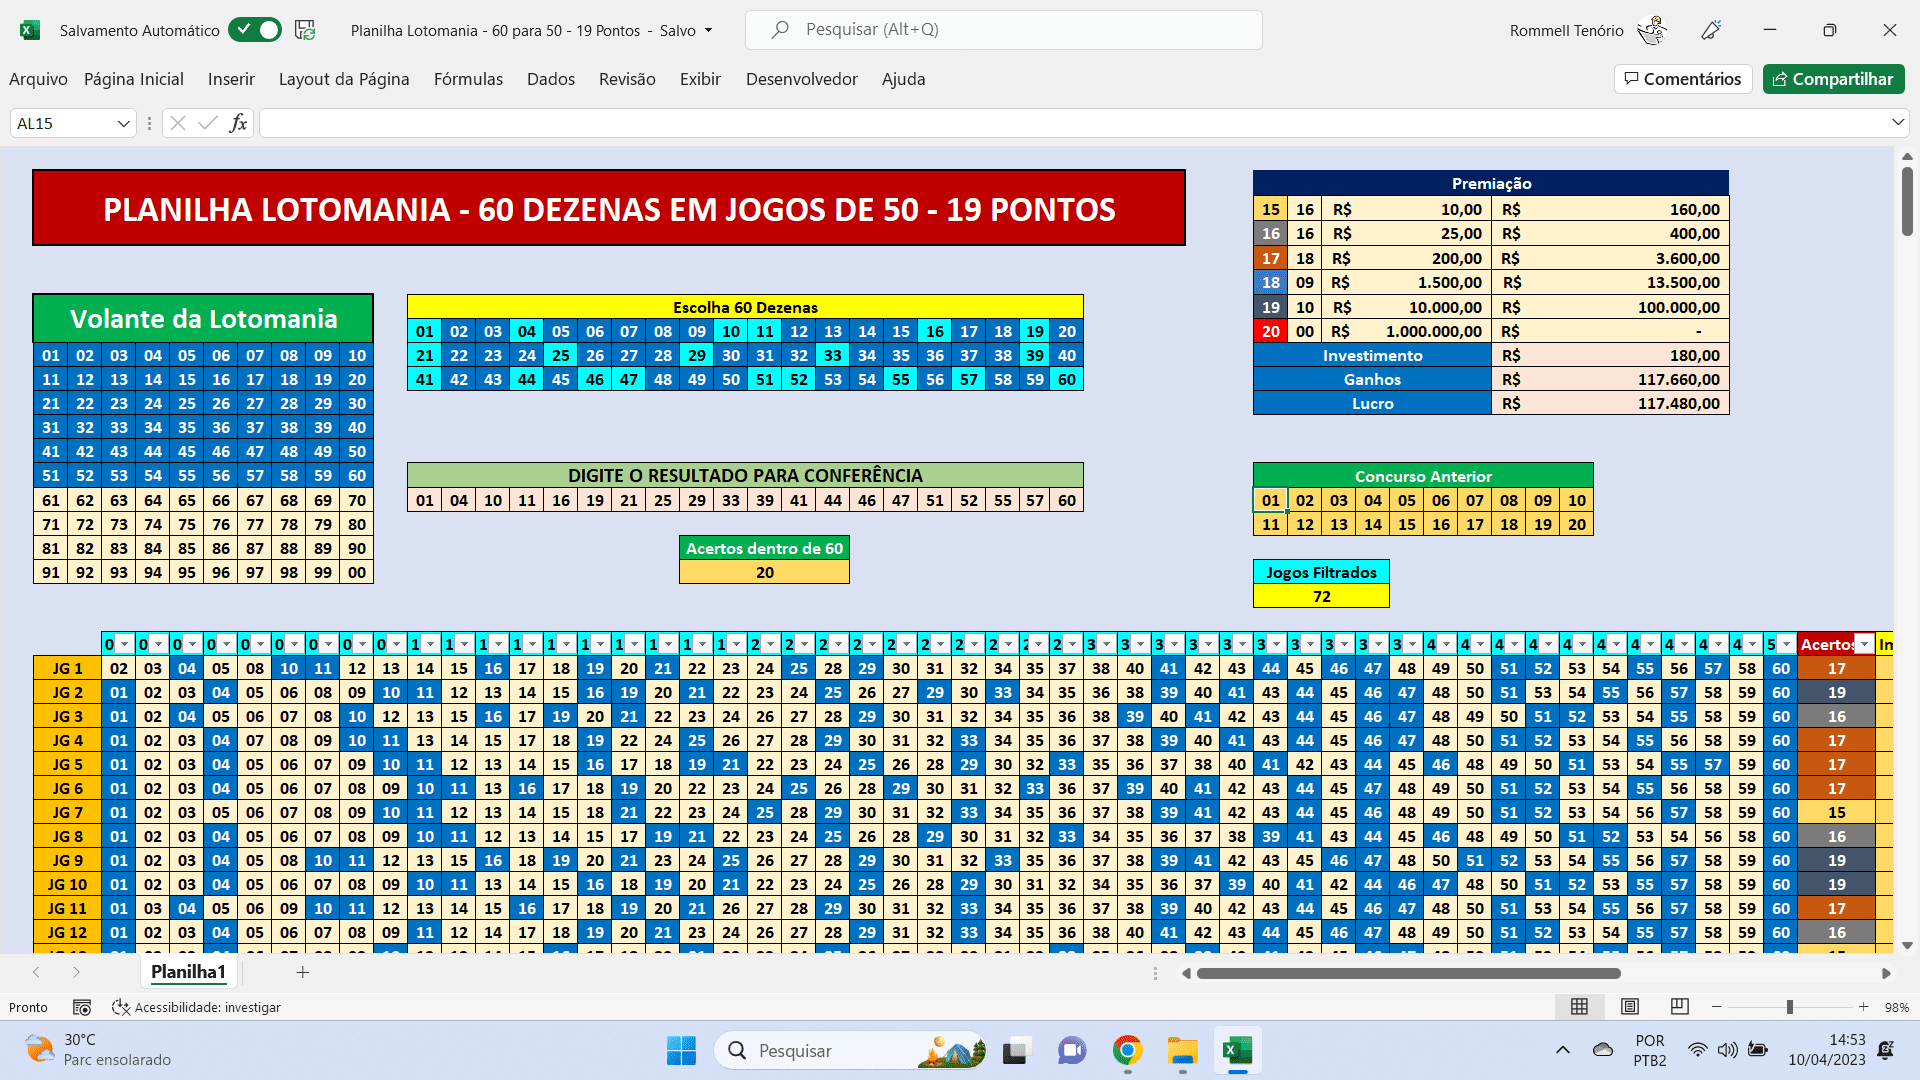Switch to Normal view icon
This screenshot has height=1080, width=1920.
[1580, 1007]
